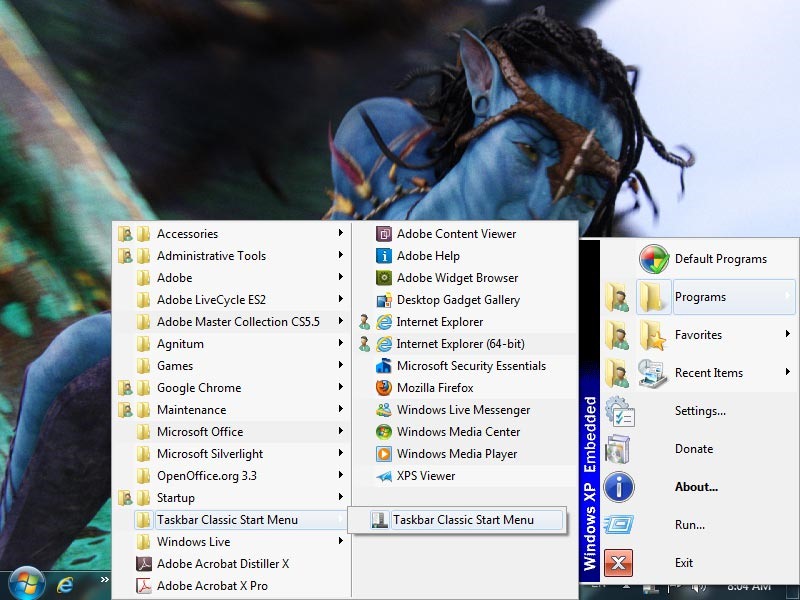Click the XPS Viewer icon
Image resolution: width=800 pixels, height=600 pixels.
point(384,476)
